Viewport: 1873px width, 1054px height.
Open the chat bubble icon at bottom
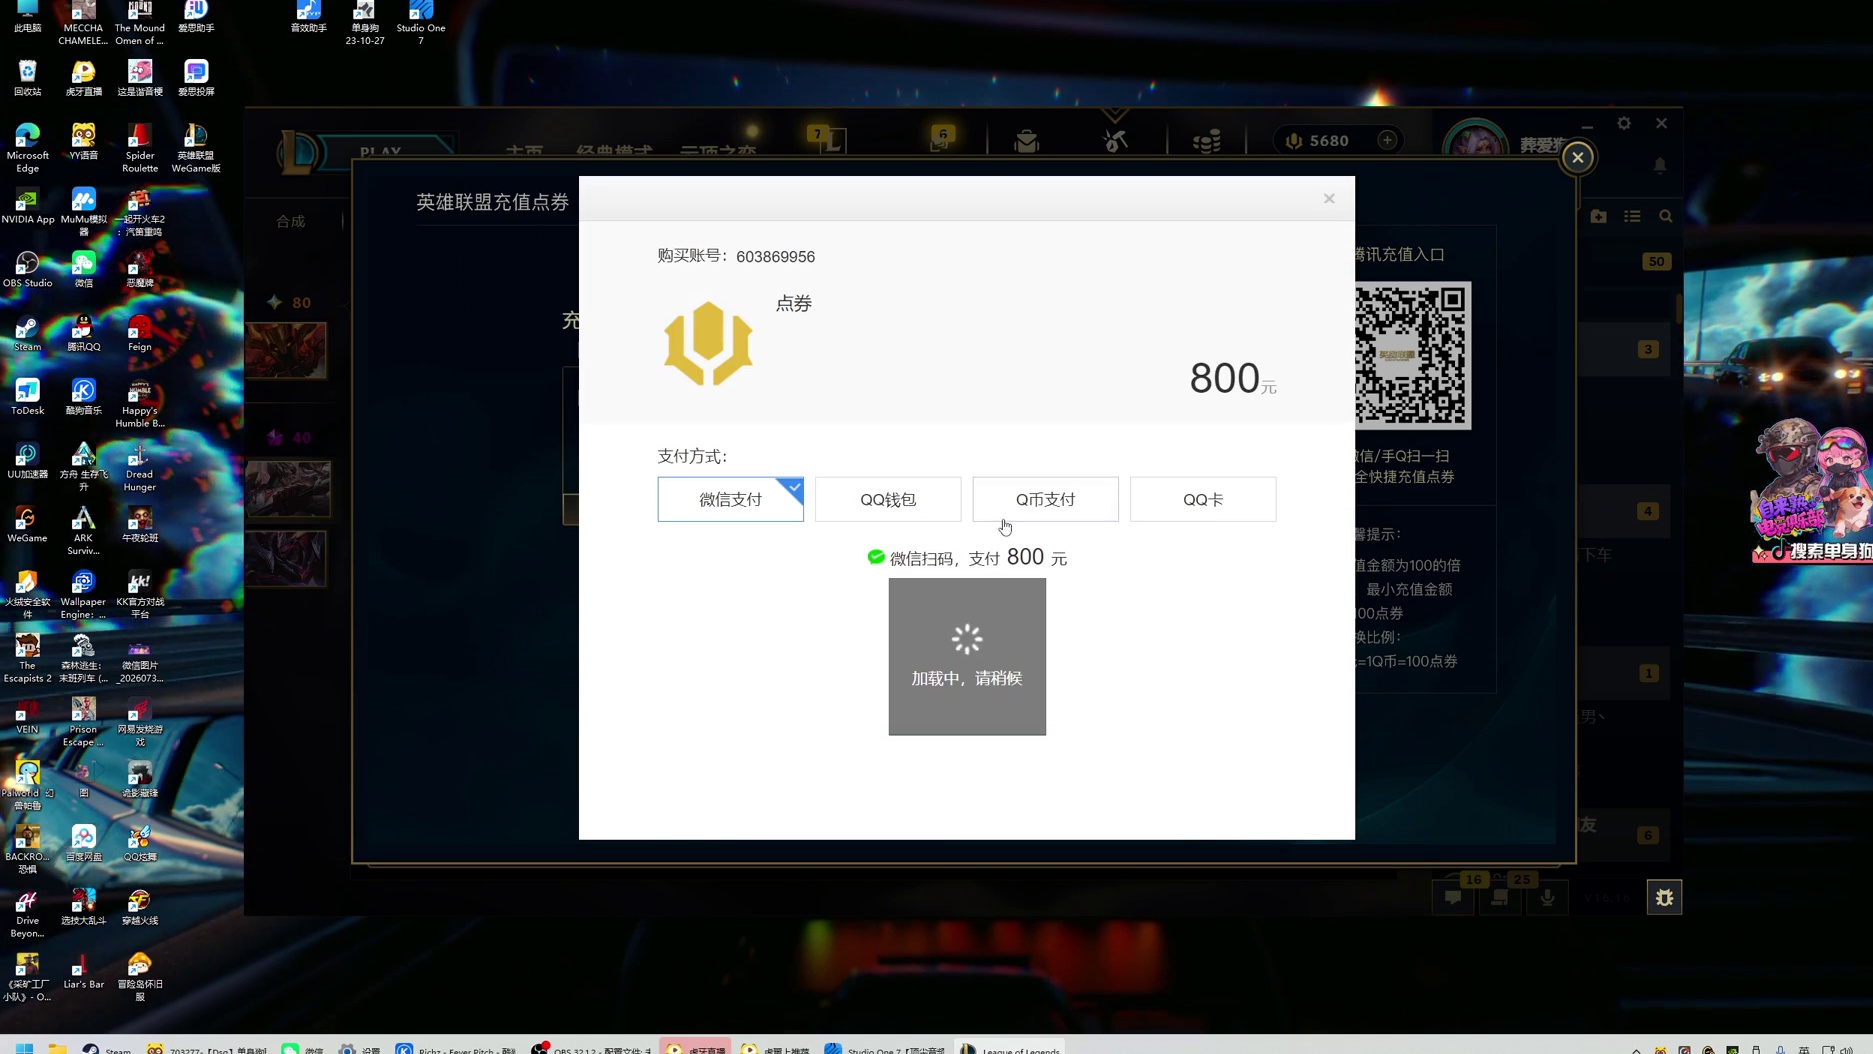pos(1453,897)
